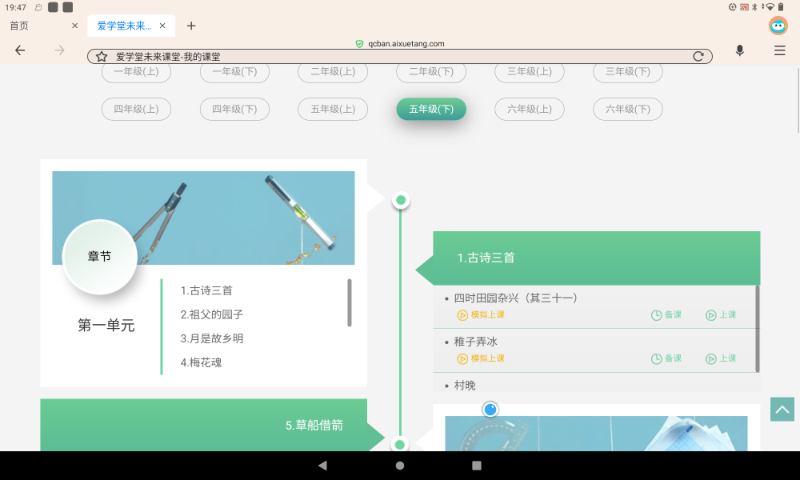The image size is (800, 480).
Task: Open a new browser tab with plus
Action: tap(191, 26)
